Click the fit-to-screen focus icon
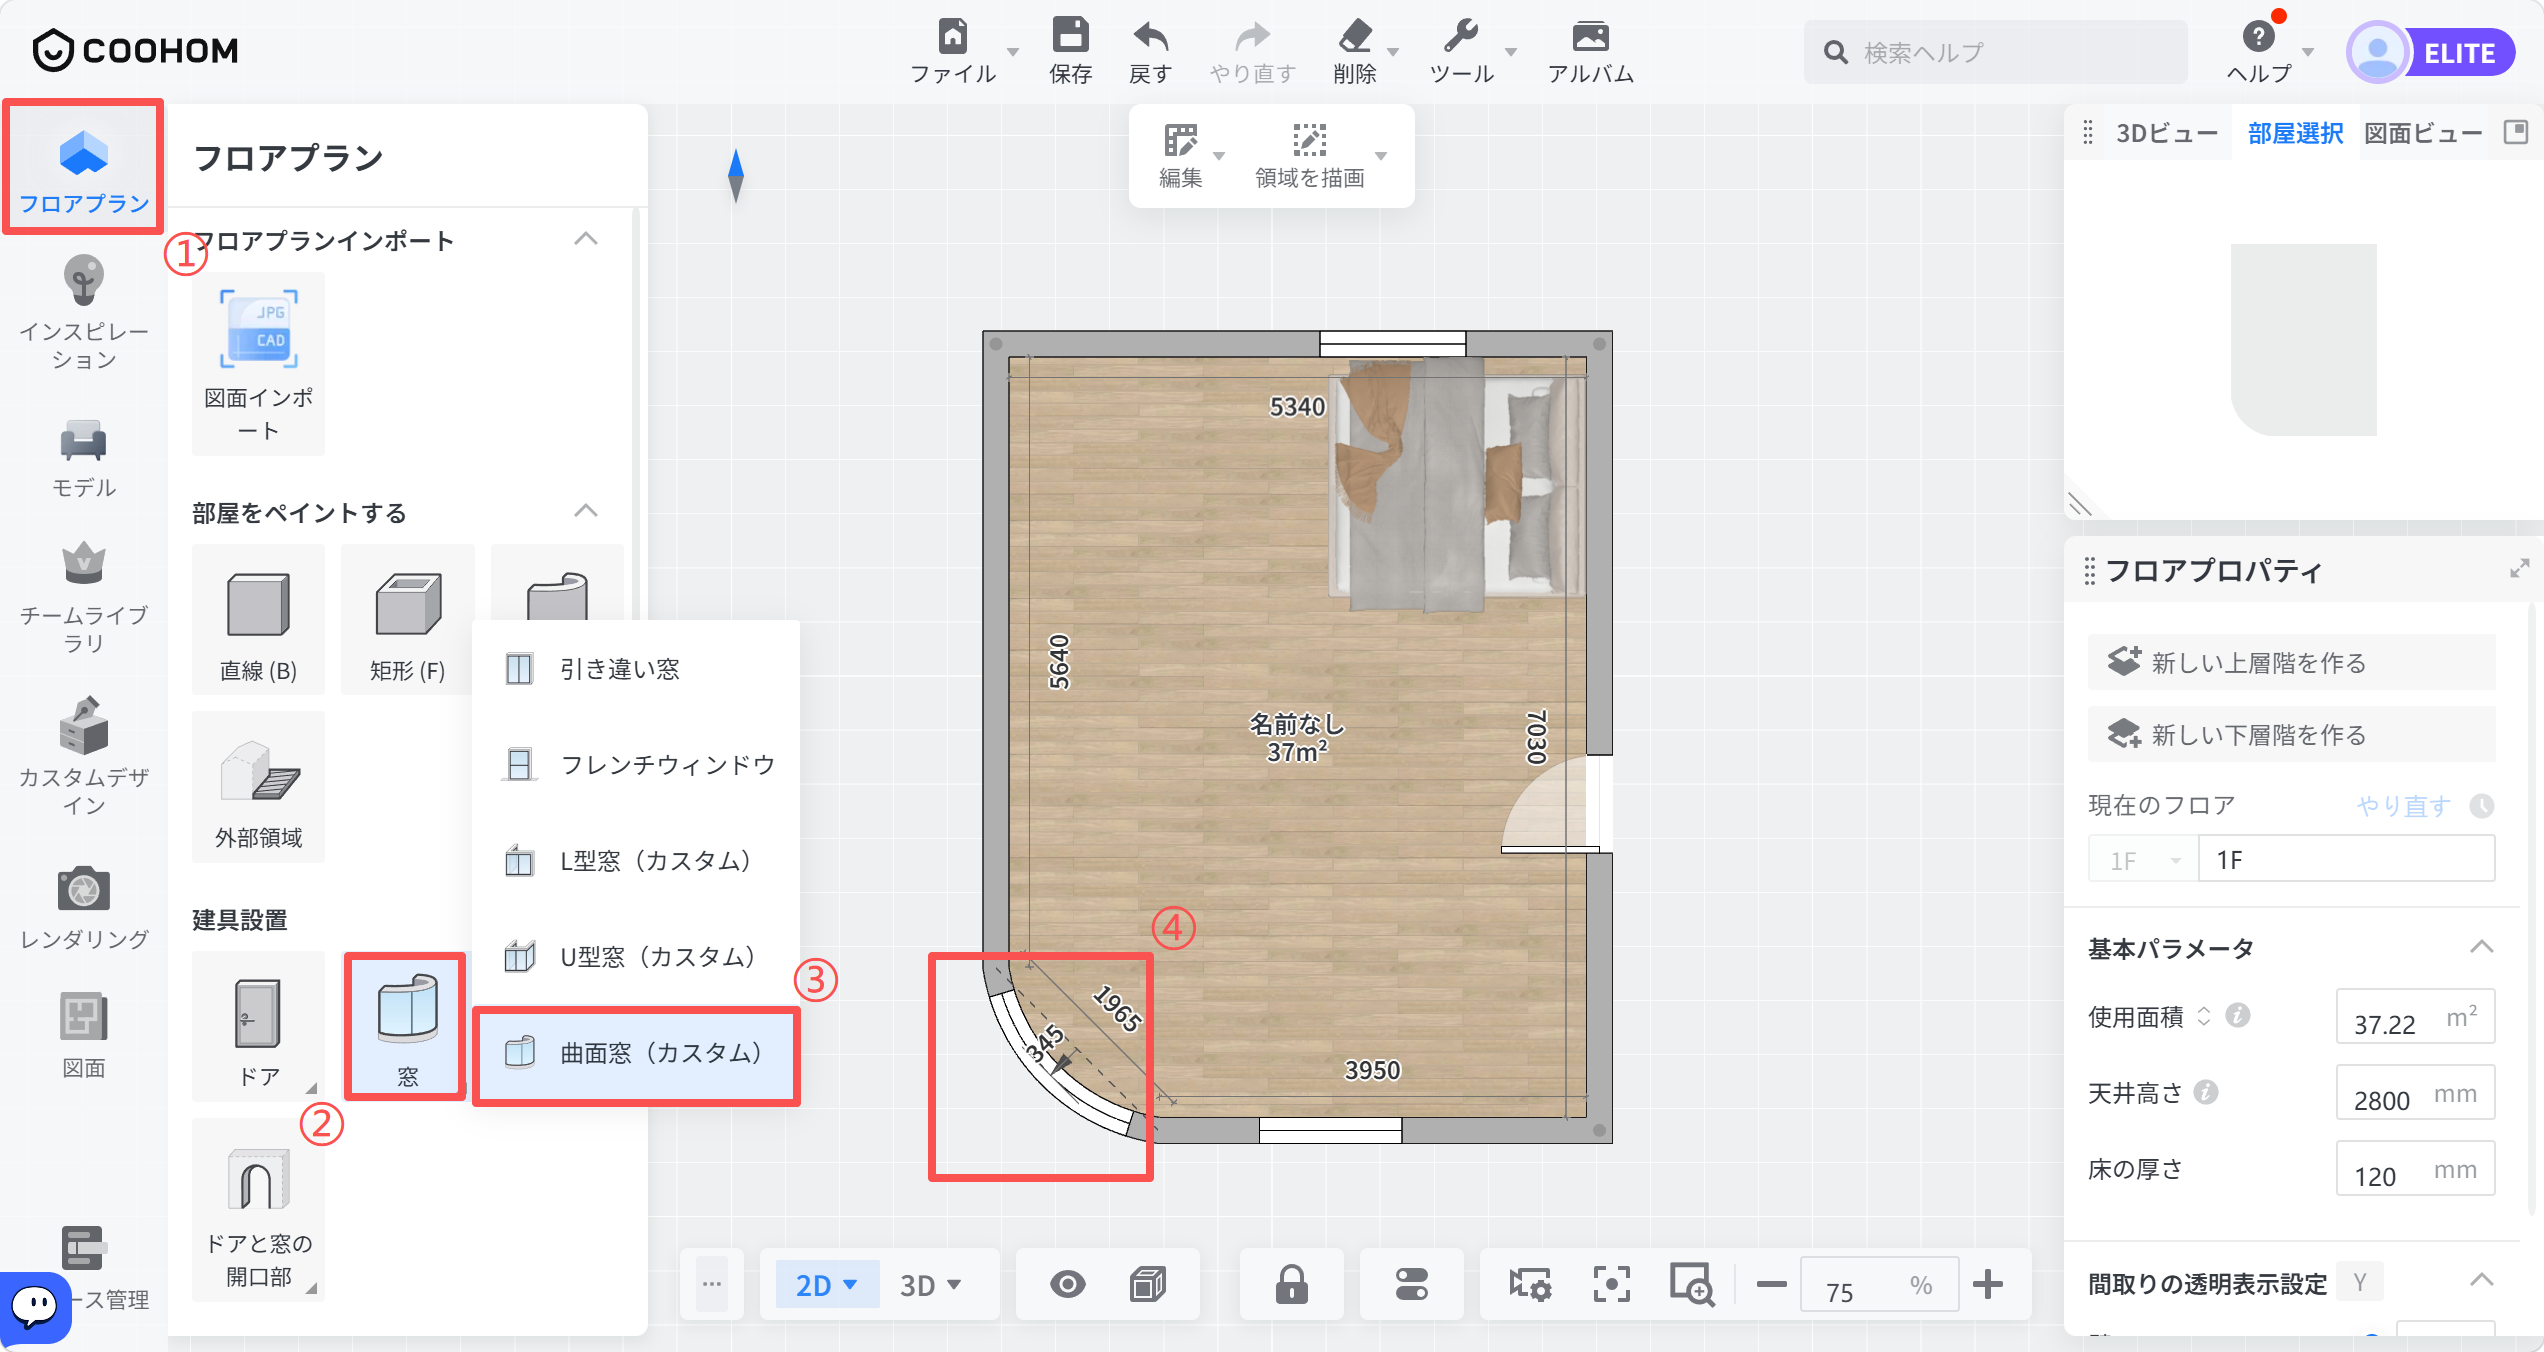 1611,1284
